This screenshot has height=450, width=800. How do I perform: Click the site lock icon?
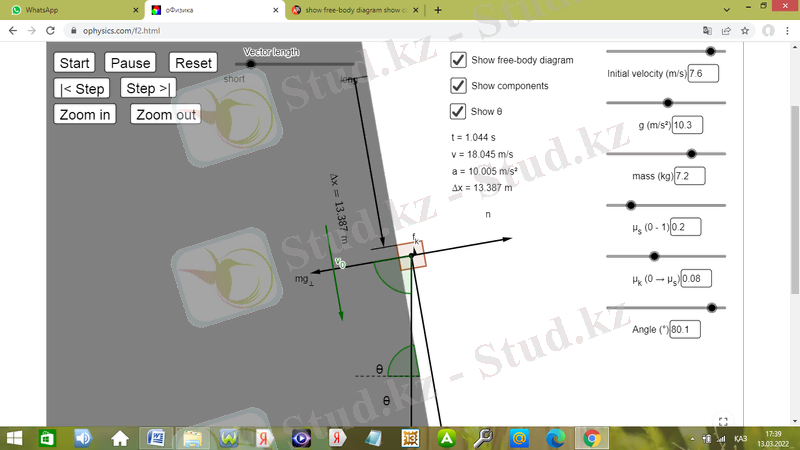click(x=73, y=31)
